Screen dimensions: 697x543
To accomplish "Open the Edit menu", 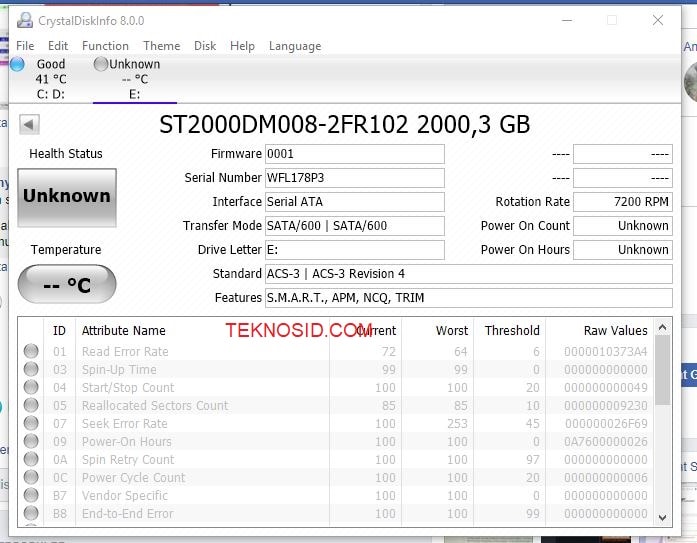I will point(58,46).
